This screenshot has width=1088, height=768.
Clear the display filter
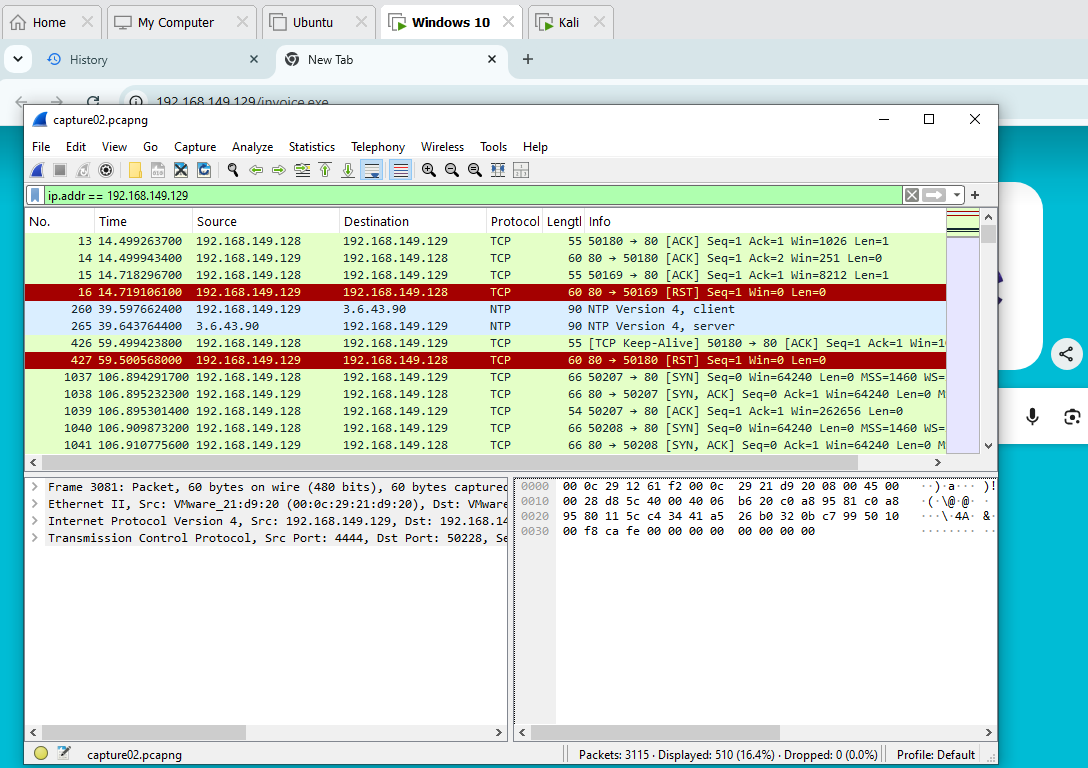[912, 196]
